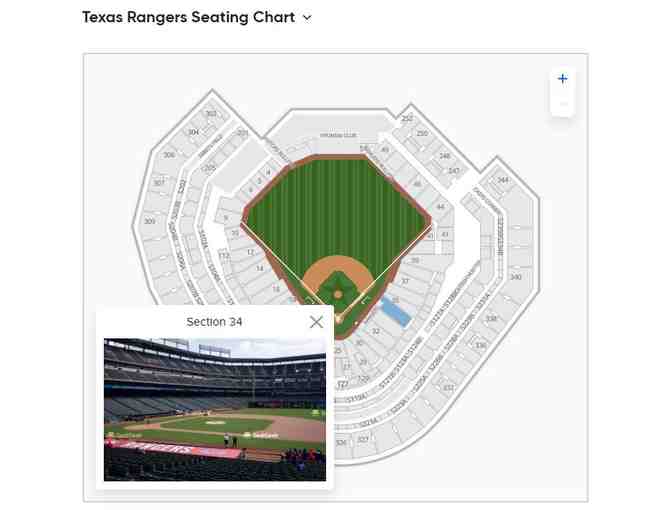Select section 247 on the chart
Screen dimensions: 672x510
pos(453,171)
